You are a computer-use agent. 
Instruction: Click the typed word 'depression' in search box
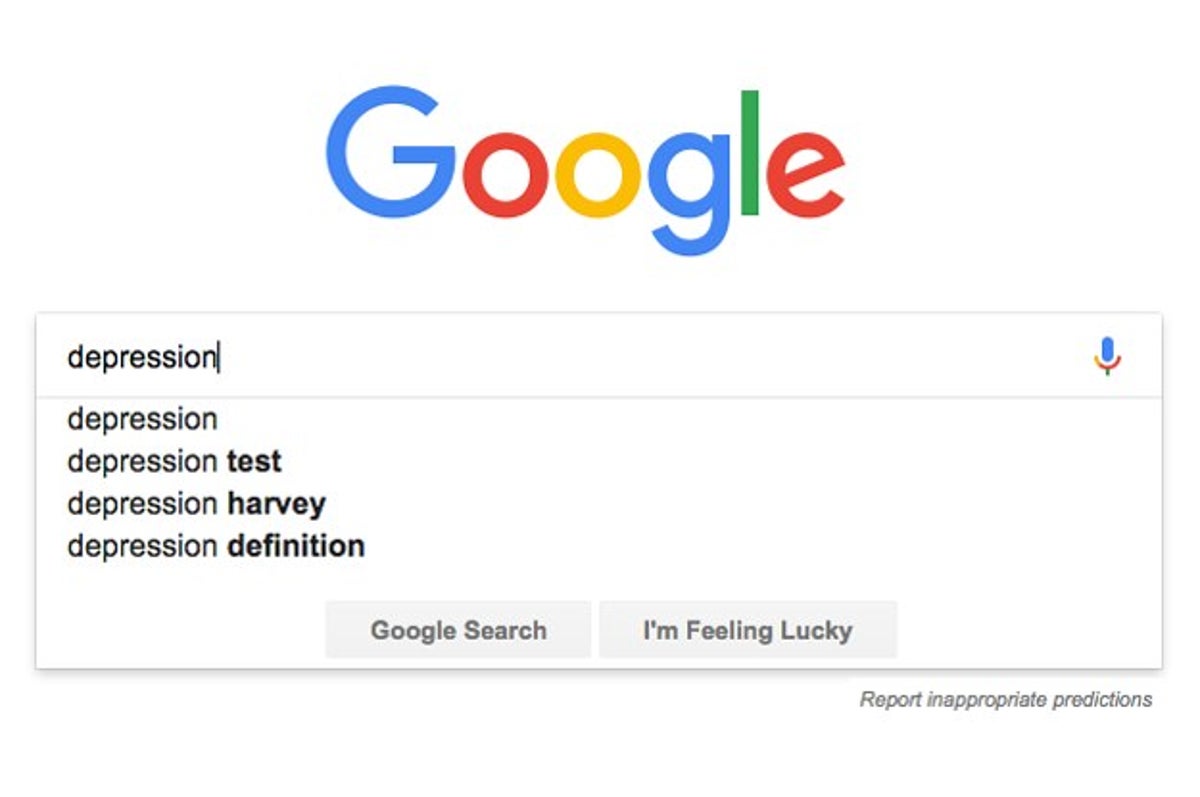click(141, 357)
